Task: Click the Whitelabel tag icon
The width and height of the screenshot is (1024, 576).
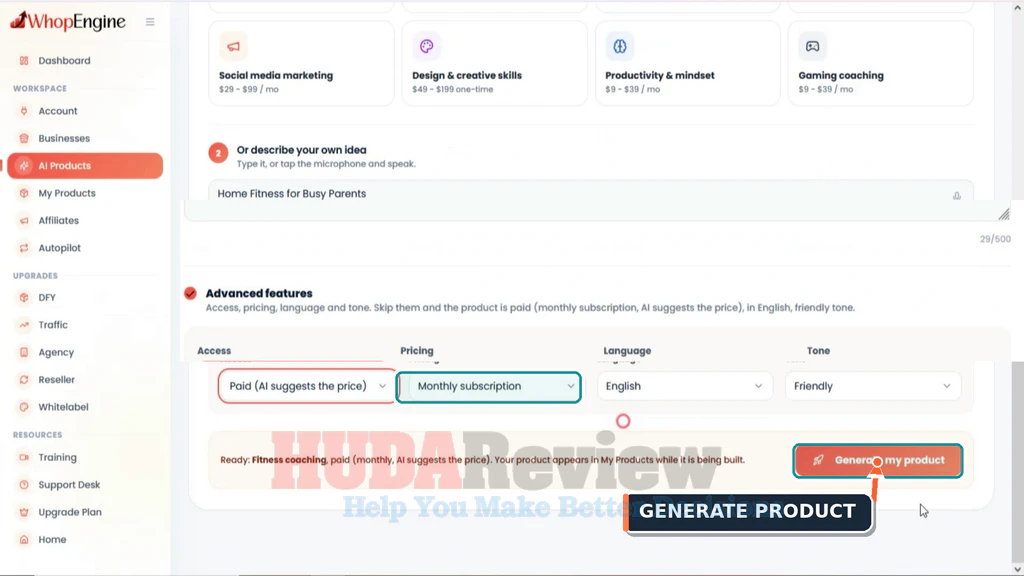Action: (x=24, y=408)
